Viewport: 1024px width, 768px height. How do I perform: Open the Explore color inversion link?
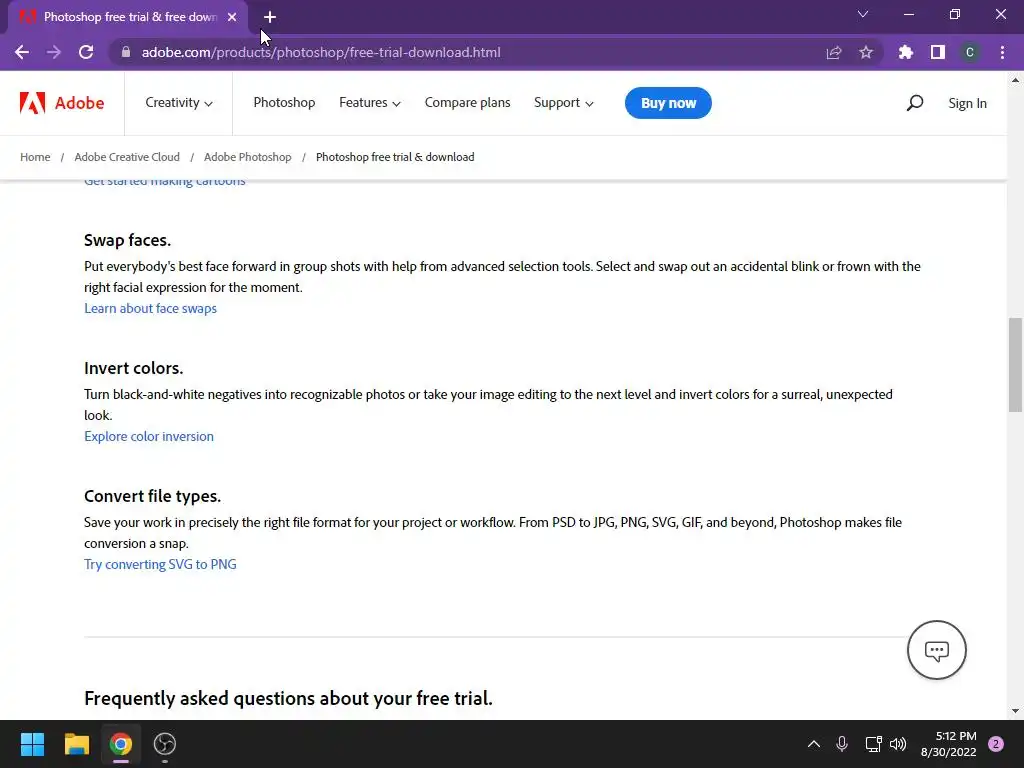pyautogui.click(x=149, y=436)
